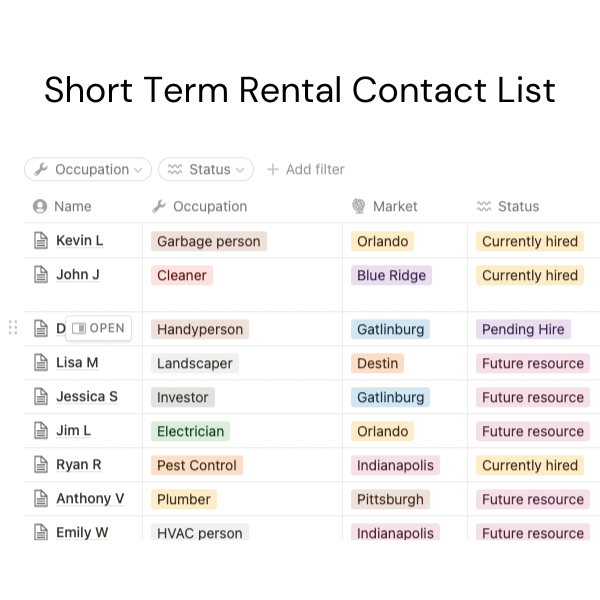Open the Handyperson row with OPEN button

(x=99, y=328)
